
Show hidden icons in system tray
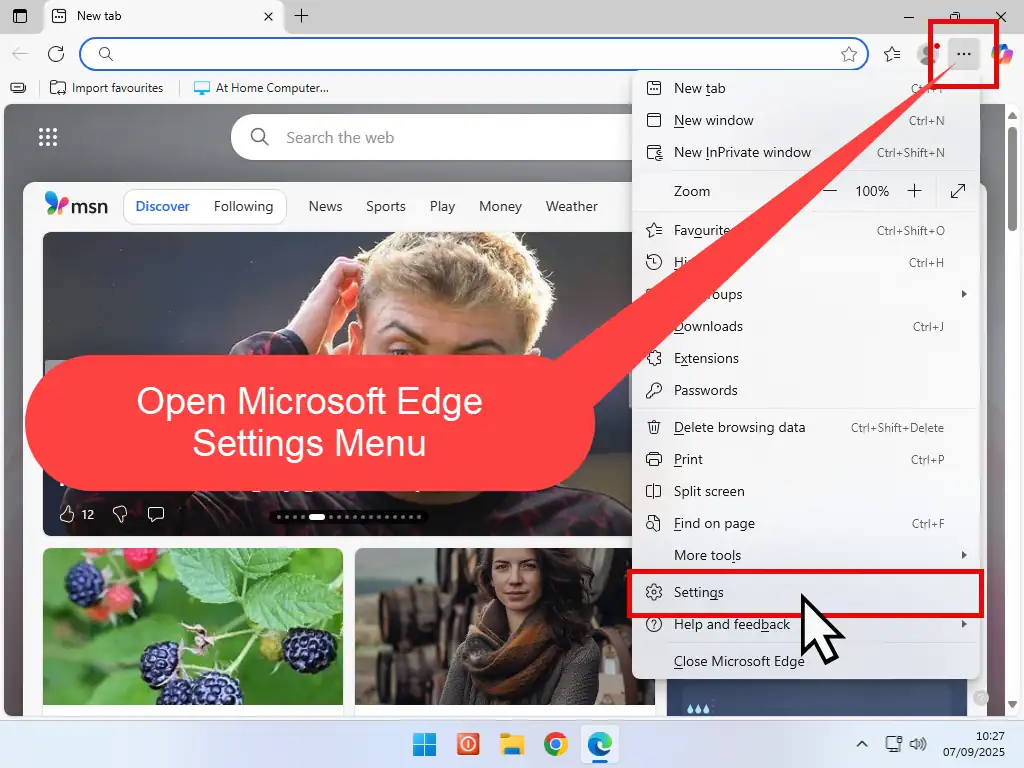(x=862, y=744)
